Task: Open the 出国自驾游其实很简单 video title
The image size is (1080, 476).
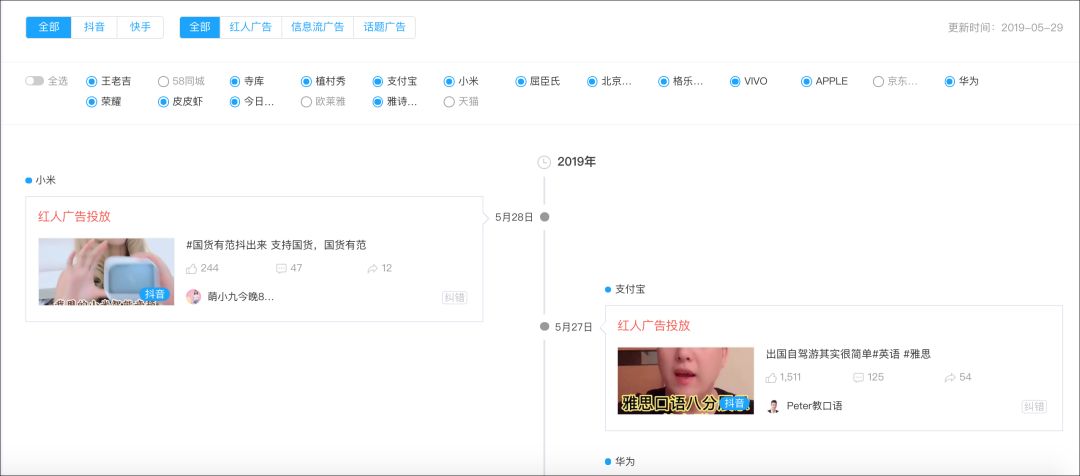Action: [849, 354]
